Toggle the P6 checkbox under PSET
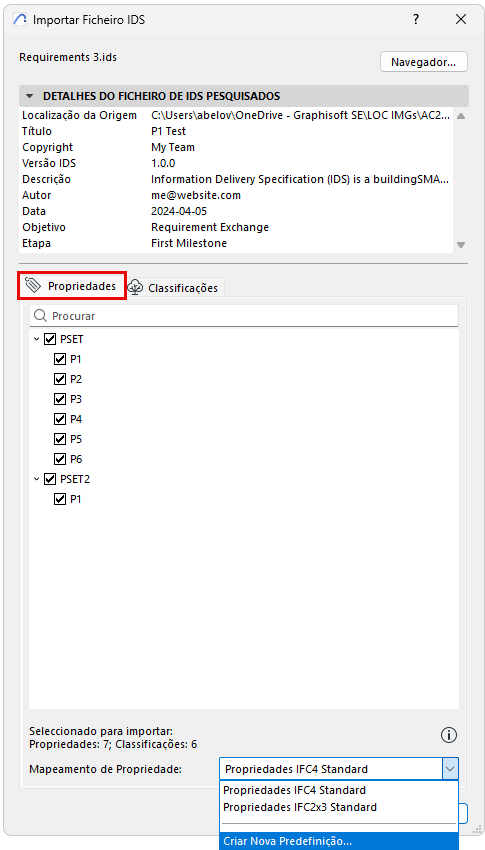This screenshot has height=850, width=485. click(x=60, y=459)
